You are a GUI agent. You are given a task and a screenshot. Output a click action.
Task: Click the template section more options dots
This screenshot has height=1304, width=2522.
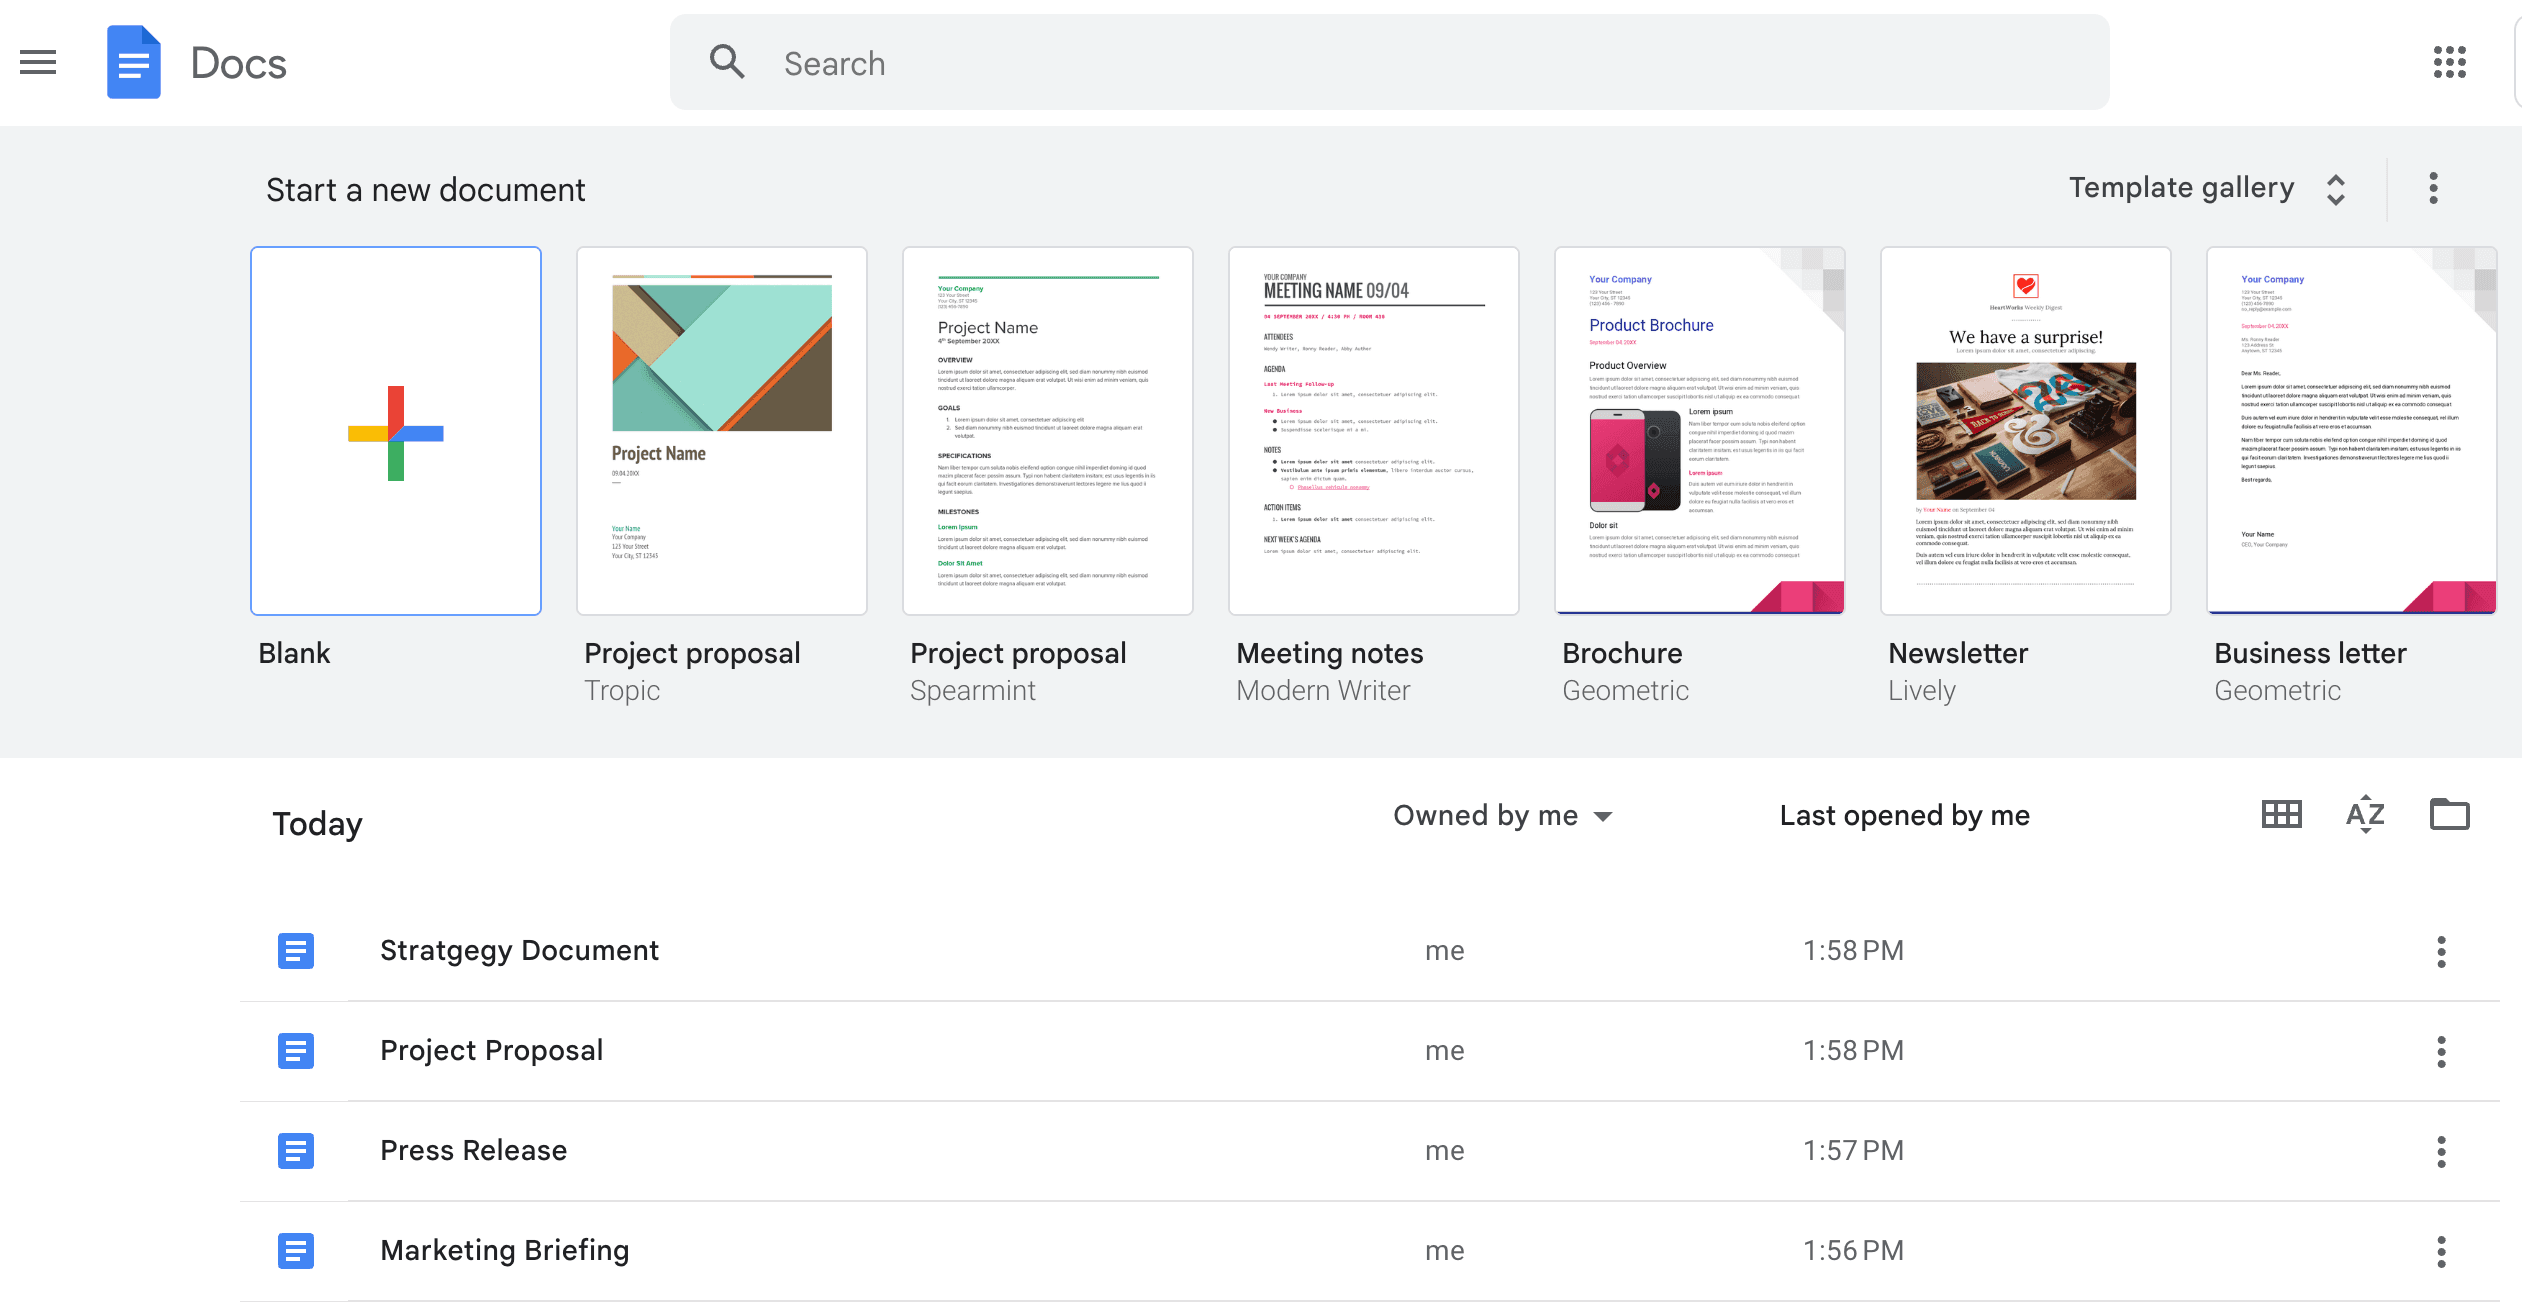pos(2433,188)
